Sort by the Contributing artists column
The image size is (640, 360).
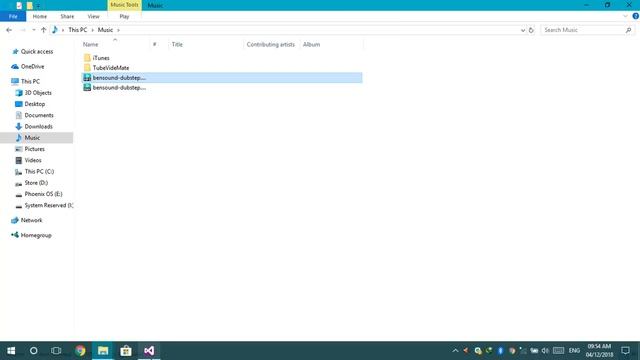[x=271, y=44]
